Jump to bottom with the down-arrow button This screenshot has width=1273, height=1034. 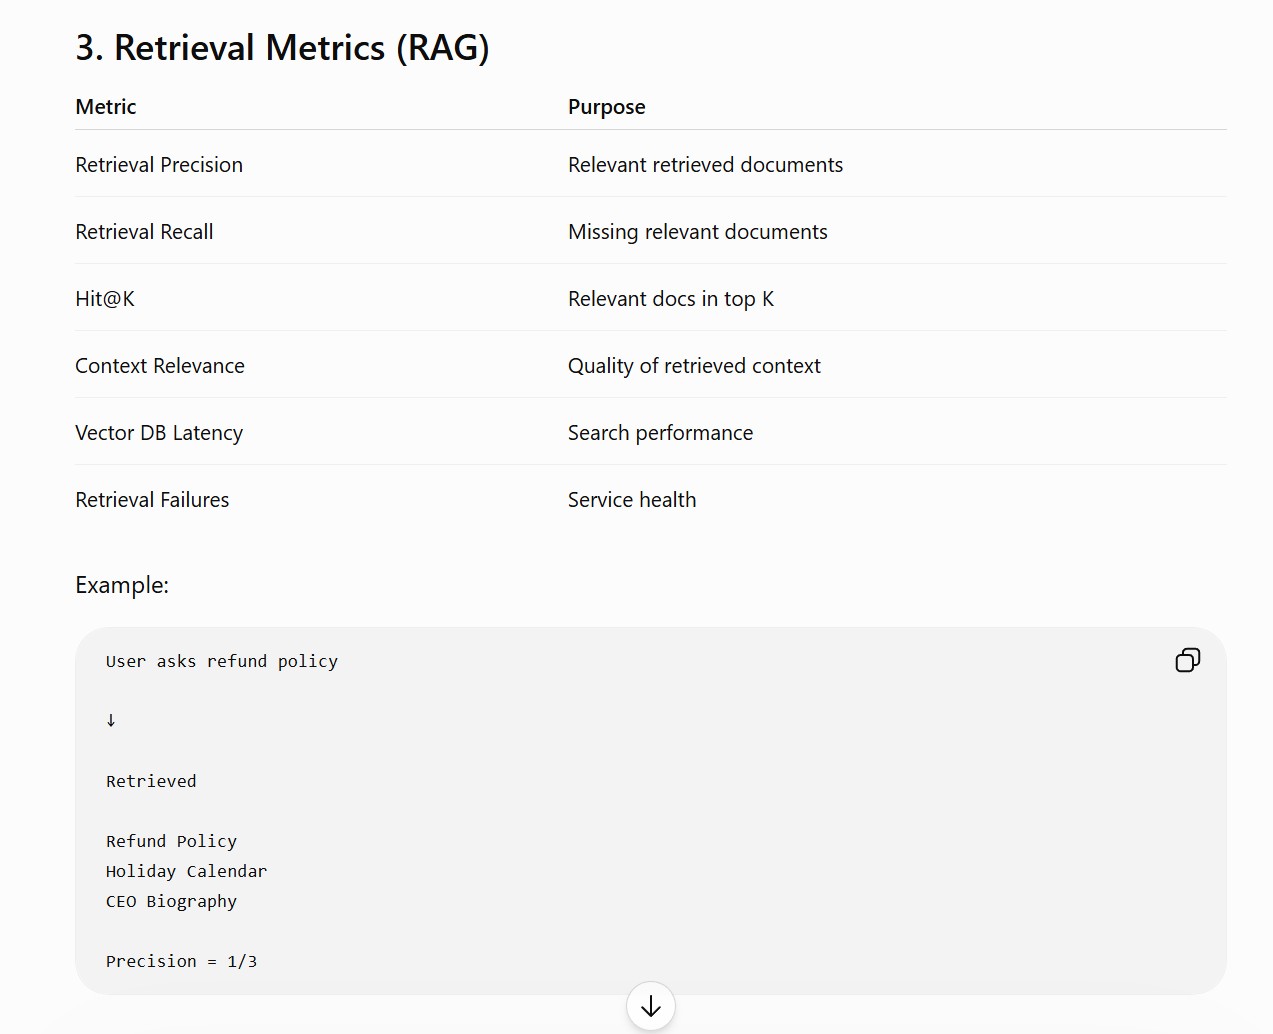651,1006
